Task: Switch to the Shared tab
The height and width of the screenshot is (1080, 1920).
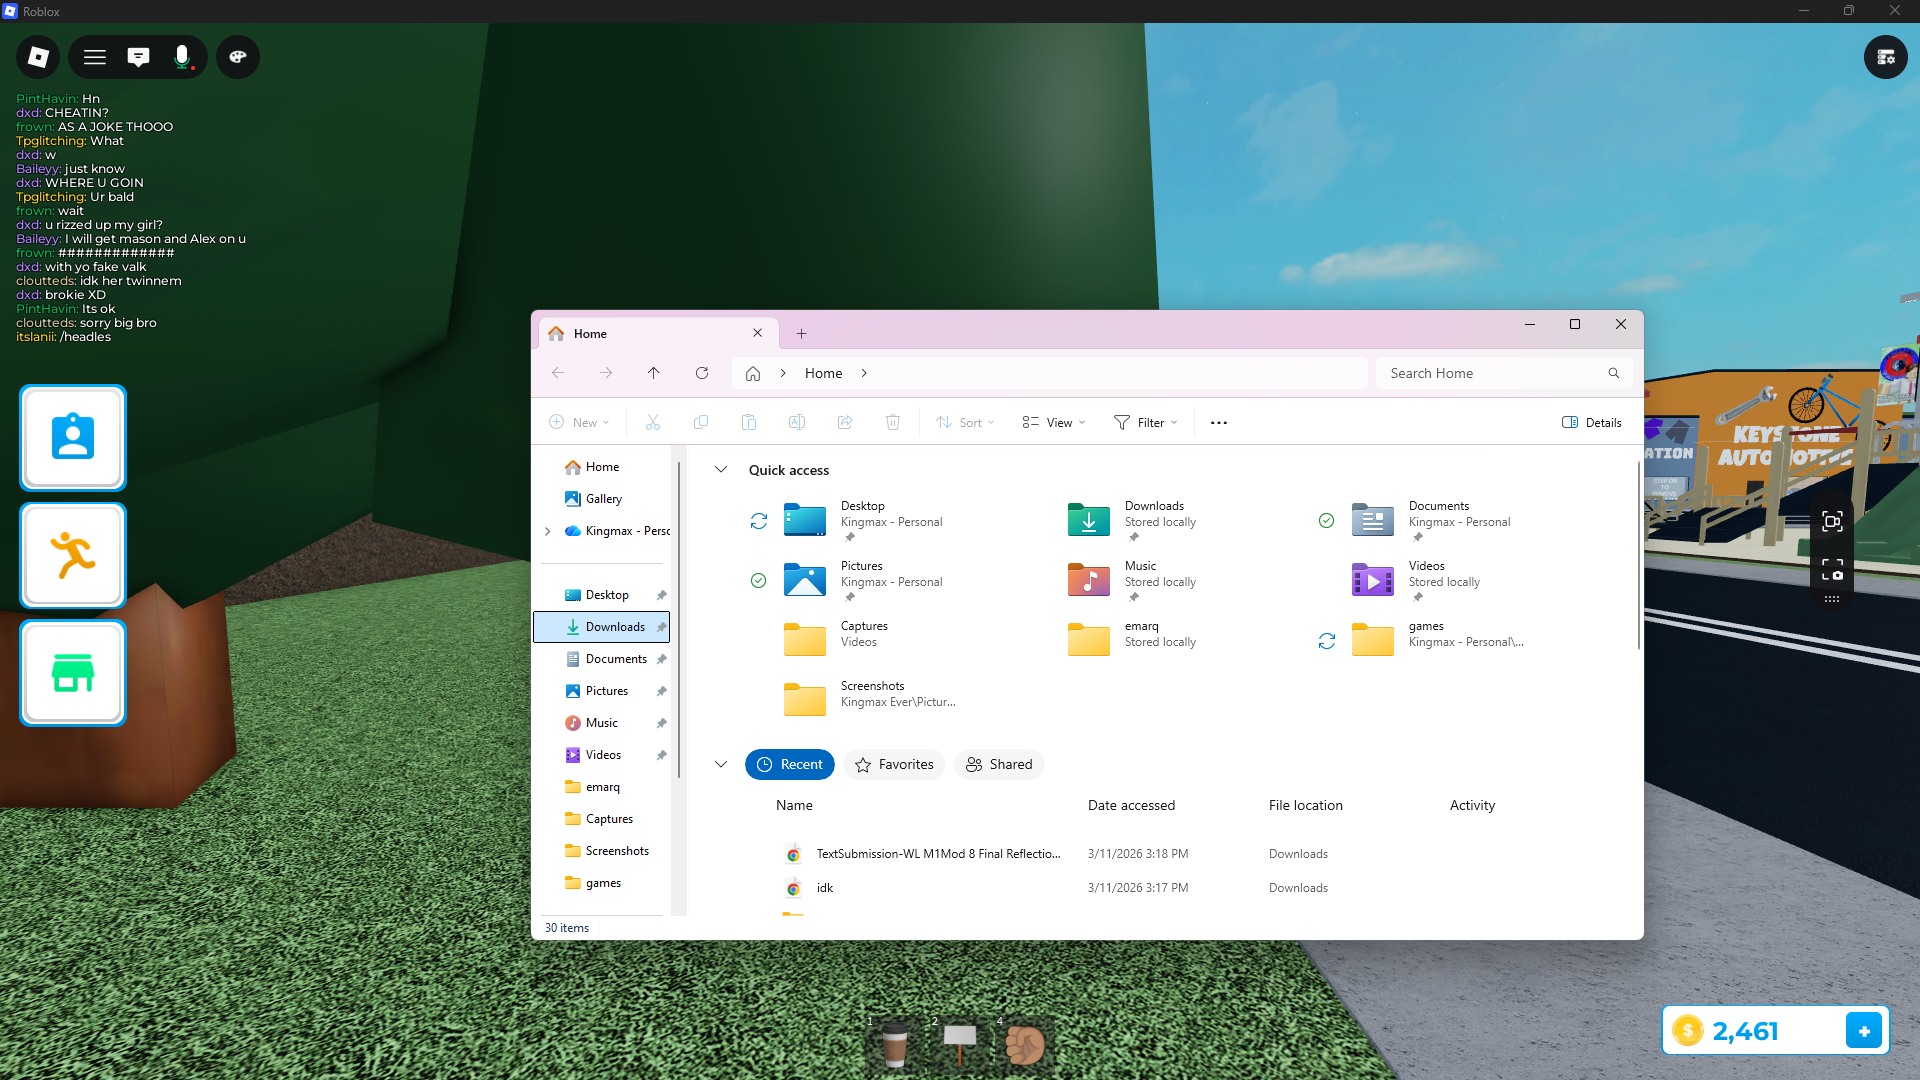Action: coord(999,764)
